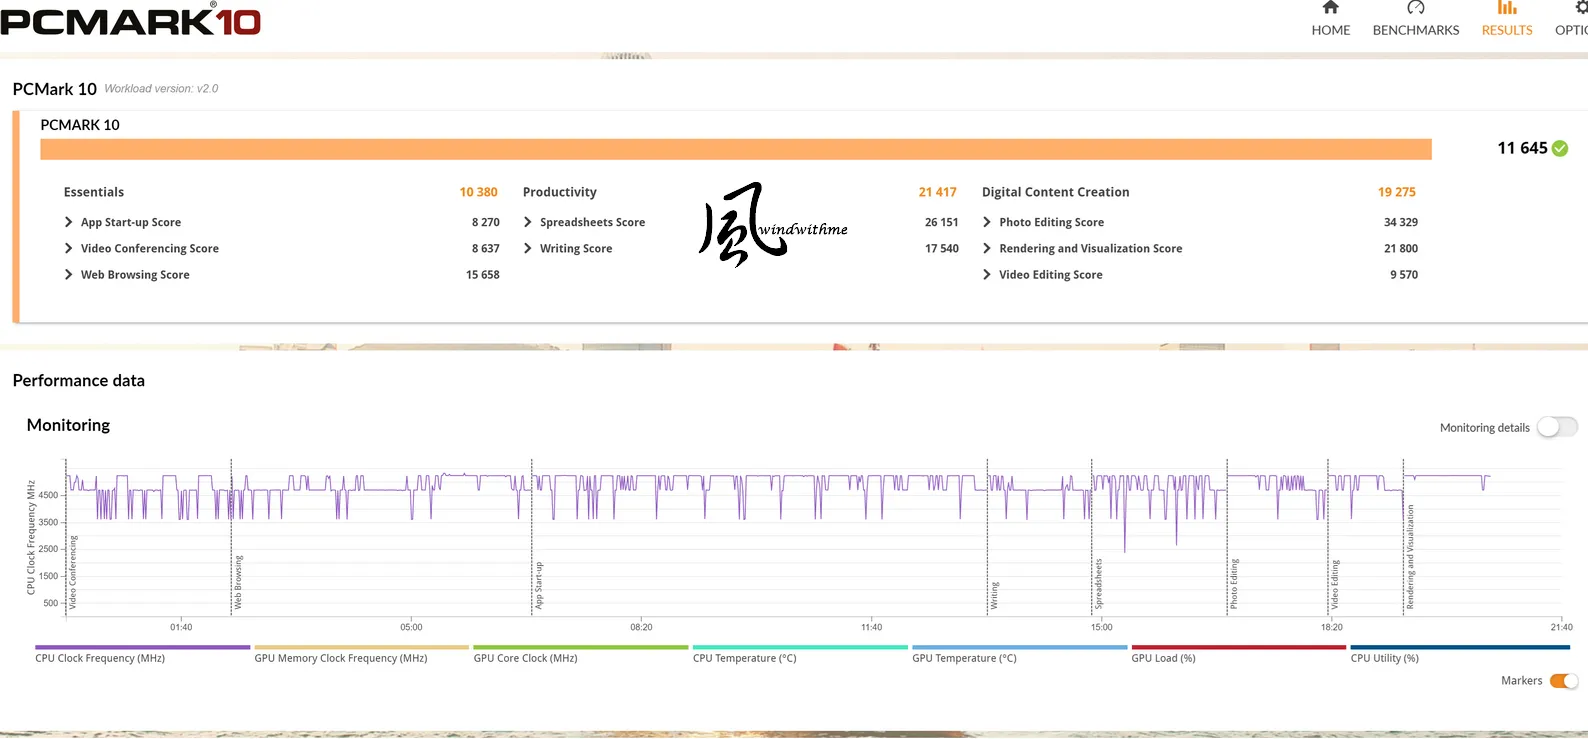Expand the Web Browsing Score chevron
The width and height of the screenshot is (1588, 739).
(68, 274)
